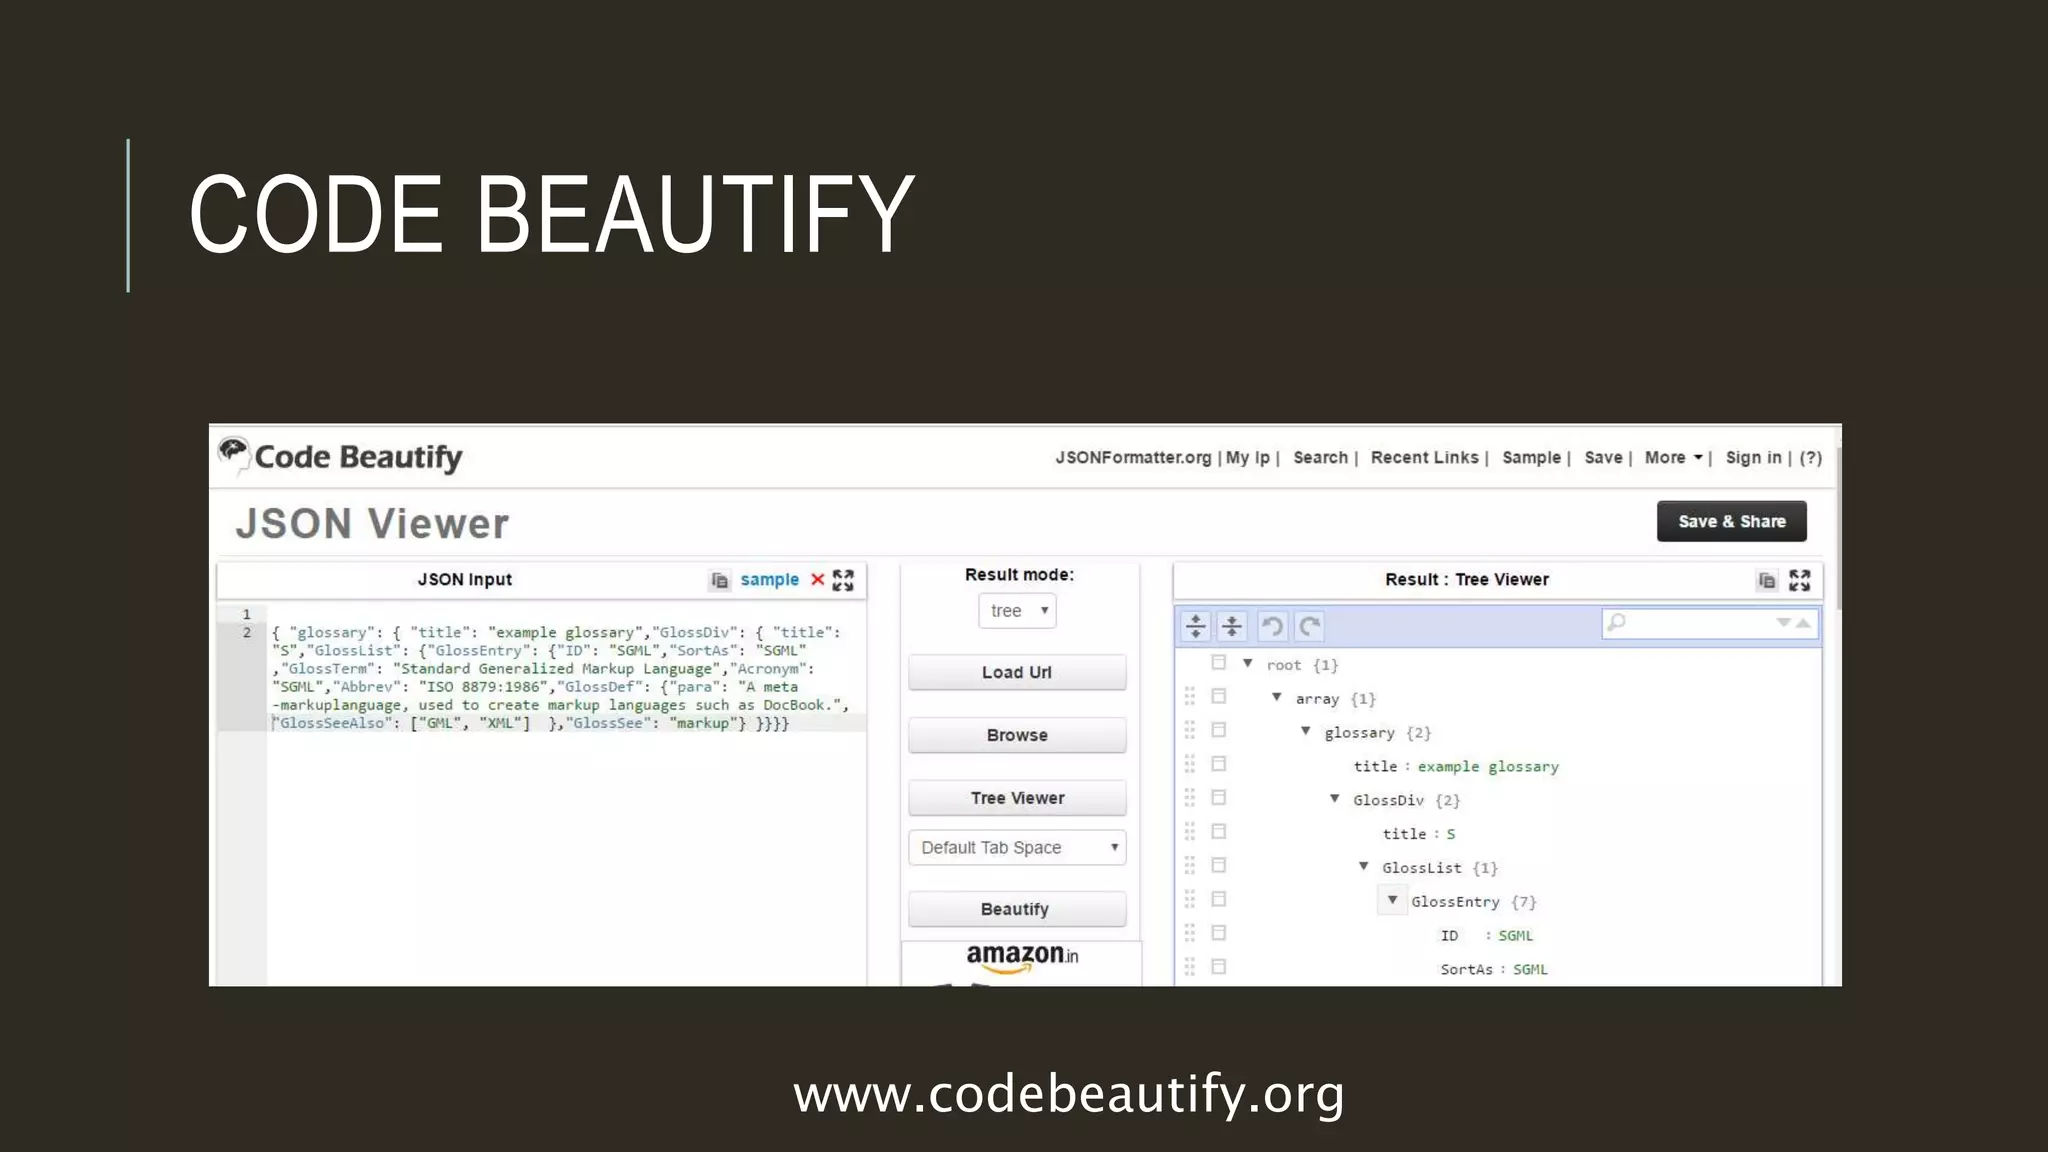Open the array node action menu box
Screen dimensions: 2048x1152
point(1218,696)
